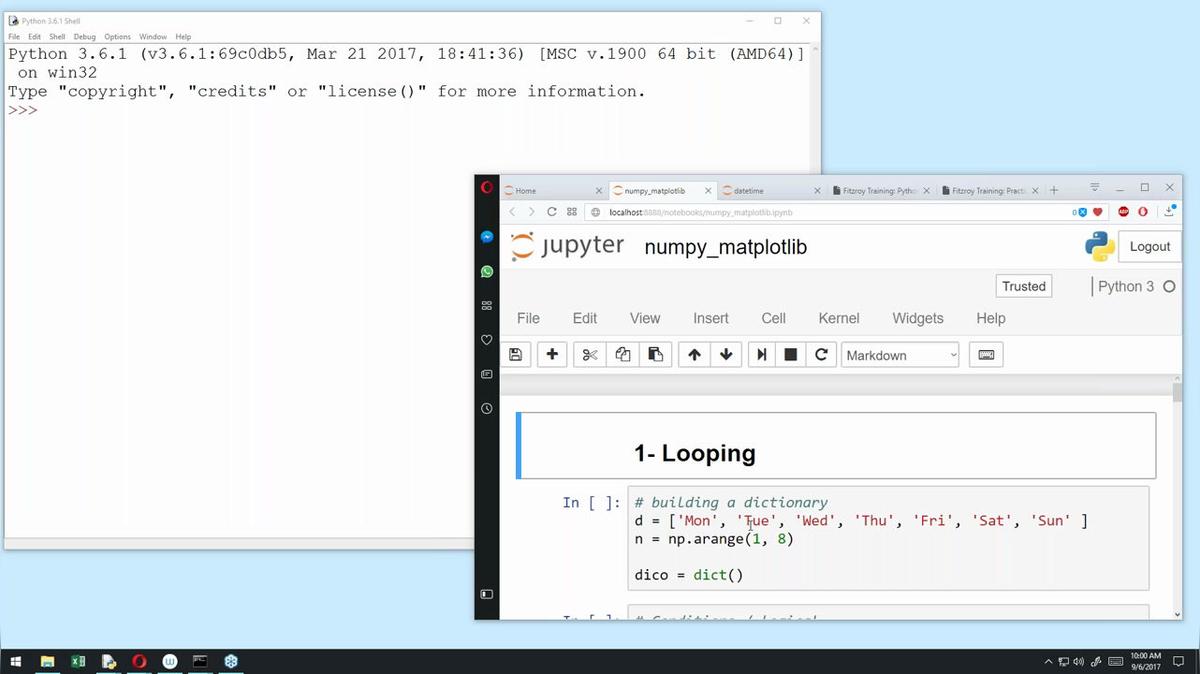Open WhatsApp in Opera sidebar

click(x=487, y=271)
